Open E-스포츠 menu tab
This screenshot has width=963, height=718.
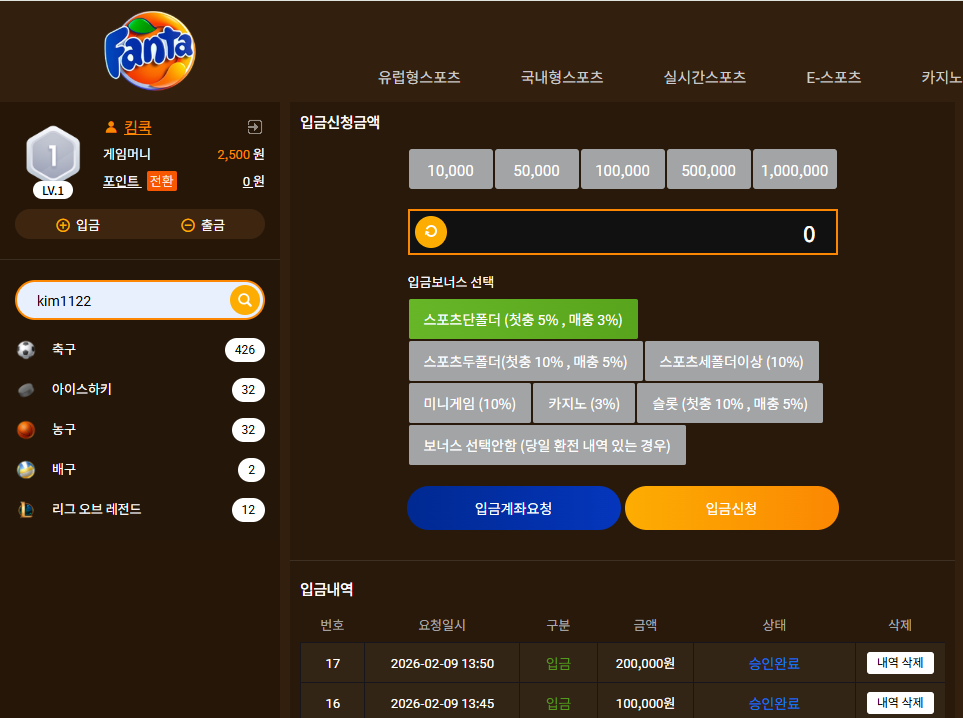[x=833, y=77]
